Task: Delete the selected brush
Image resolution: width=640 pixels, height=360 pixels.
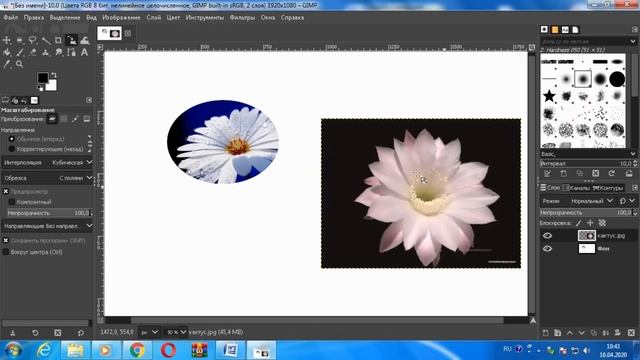Action: tap(596, 173)
